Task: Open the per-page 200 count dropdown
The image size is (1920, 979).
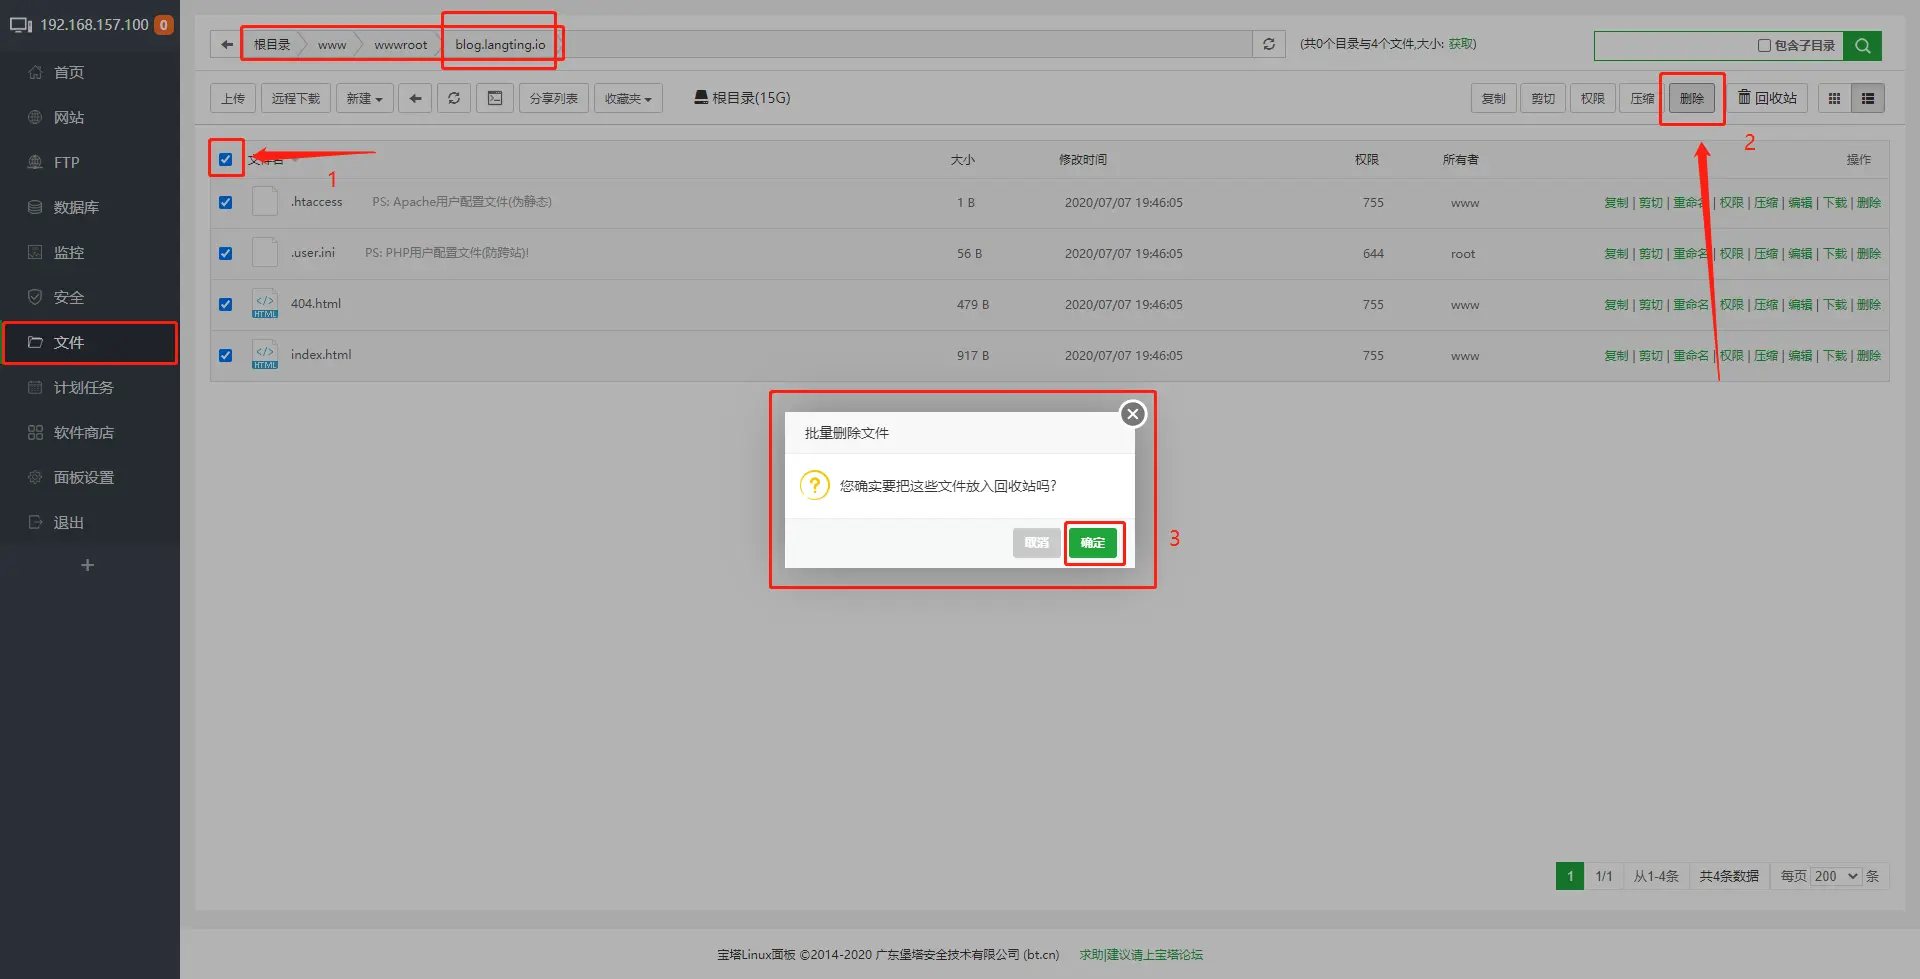Action: (1836, 876)
